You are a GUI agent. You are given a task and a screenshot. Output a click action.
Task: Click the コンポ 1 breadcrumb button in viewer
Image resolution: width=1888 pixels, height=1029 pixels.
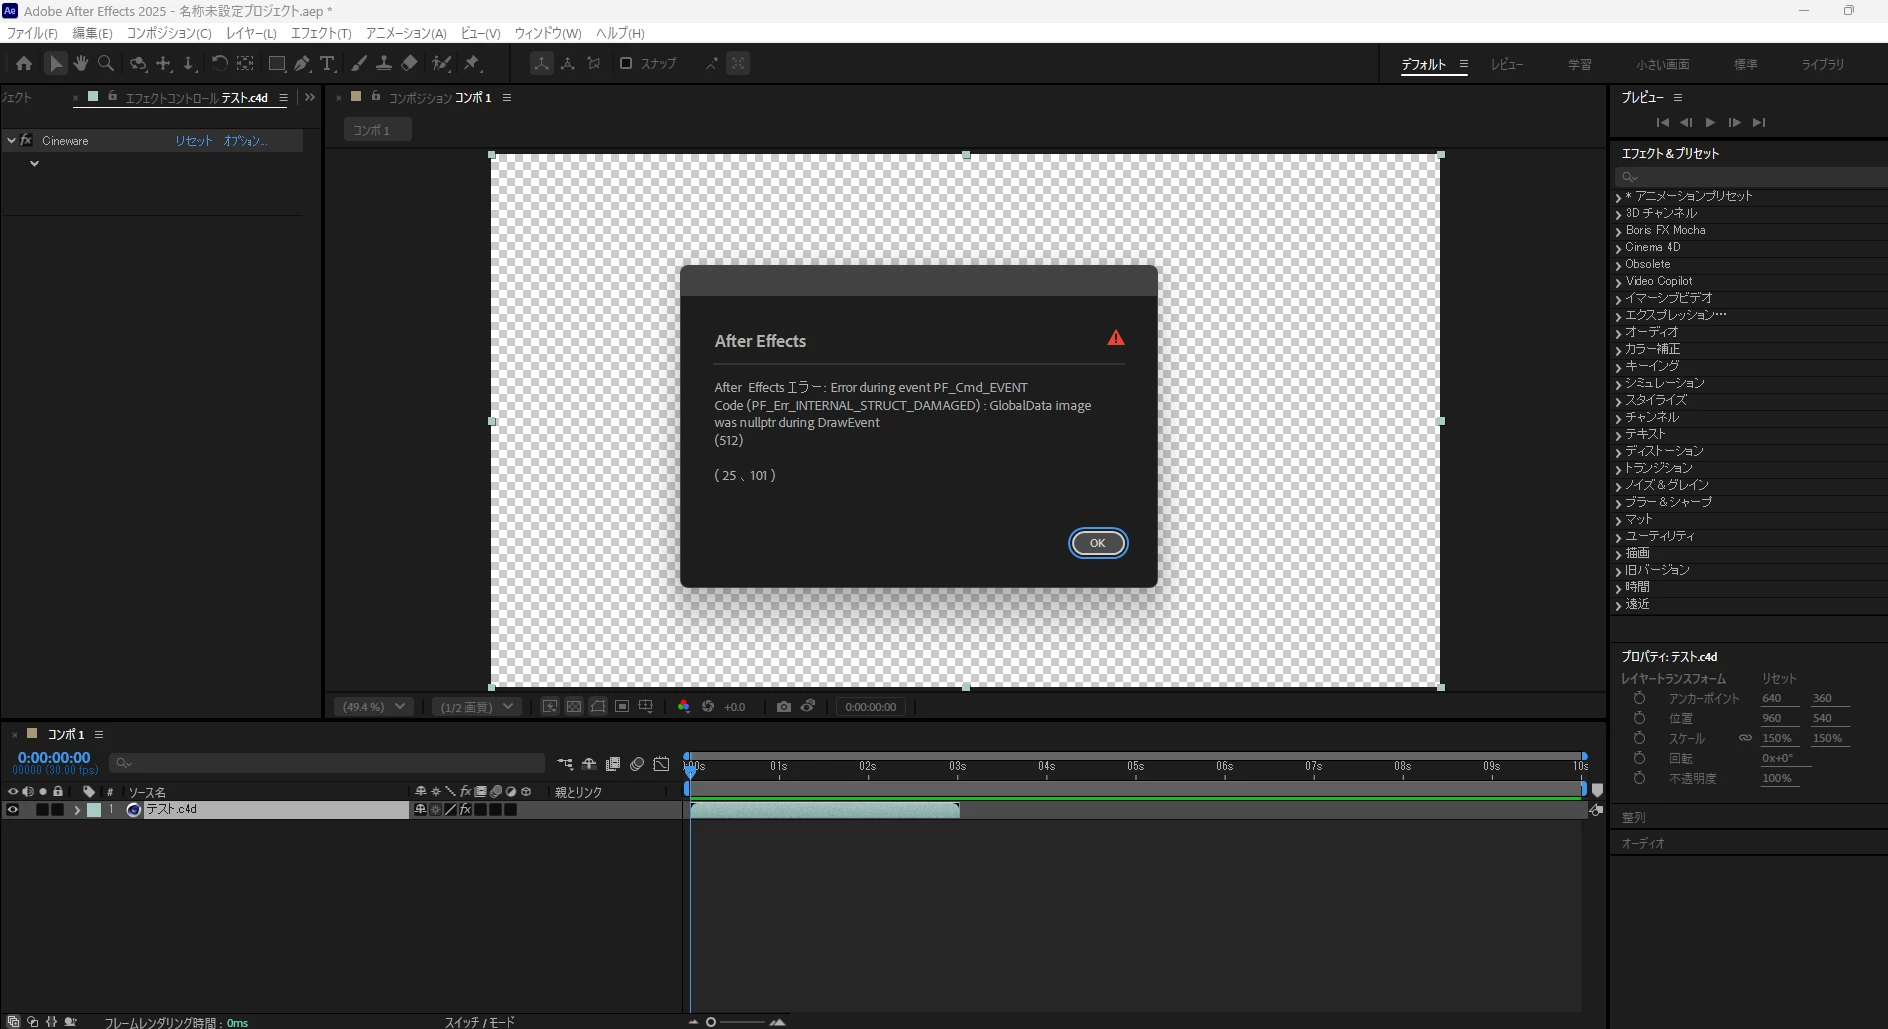coord(377,130)
